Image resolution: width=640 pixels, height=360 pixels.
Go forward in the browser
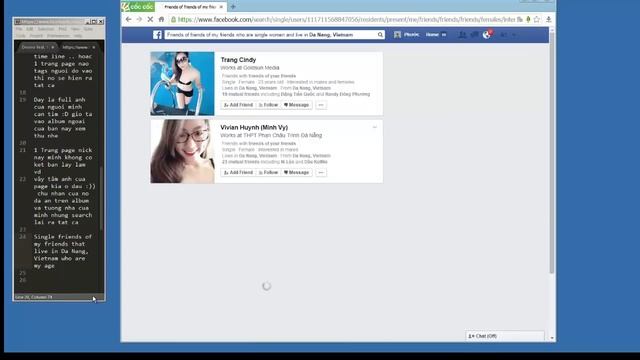pos(139,19)
